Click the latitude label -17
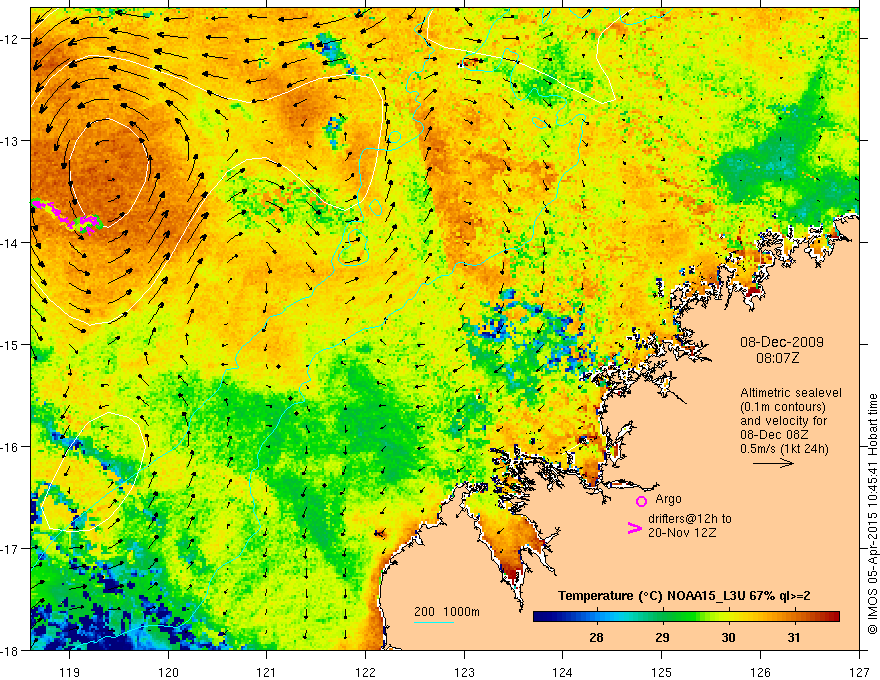The image size is (880, 680). pos(11,549)
